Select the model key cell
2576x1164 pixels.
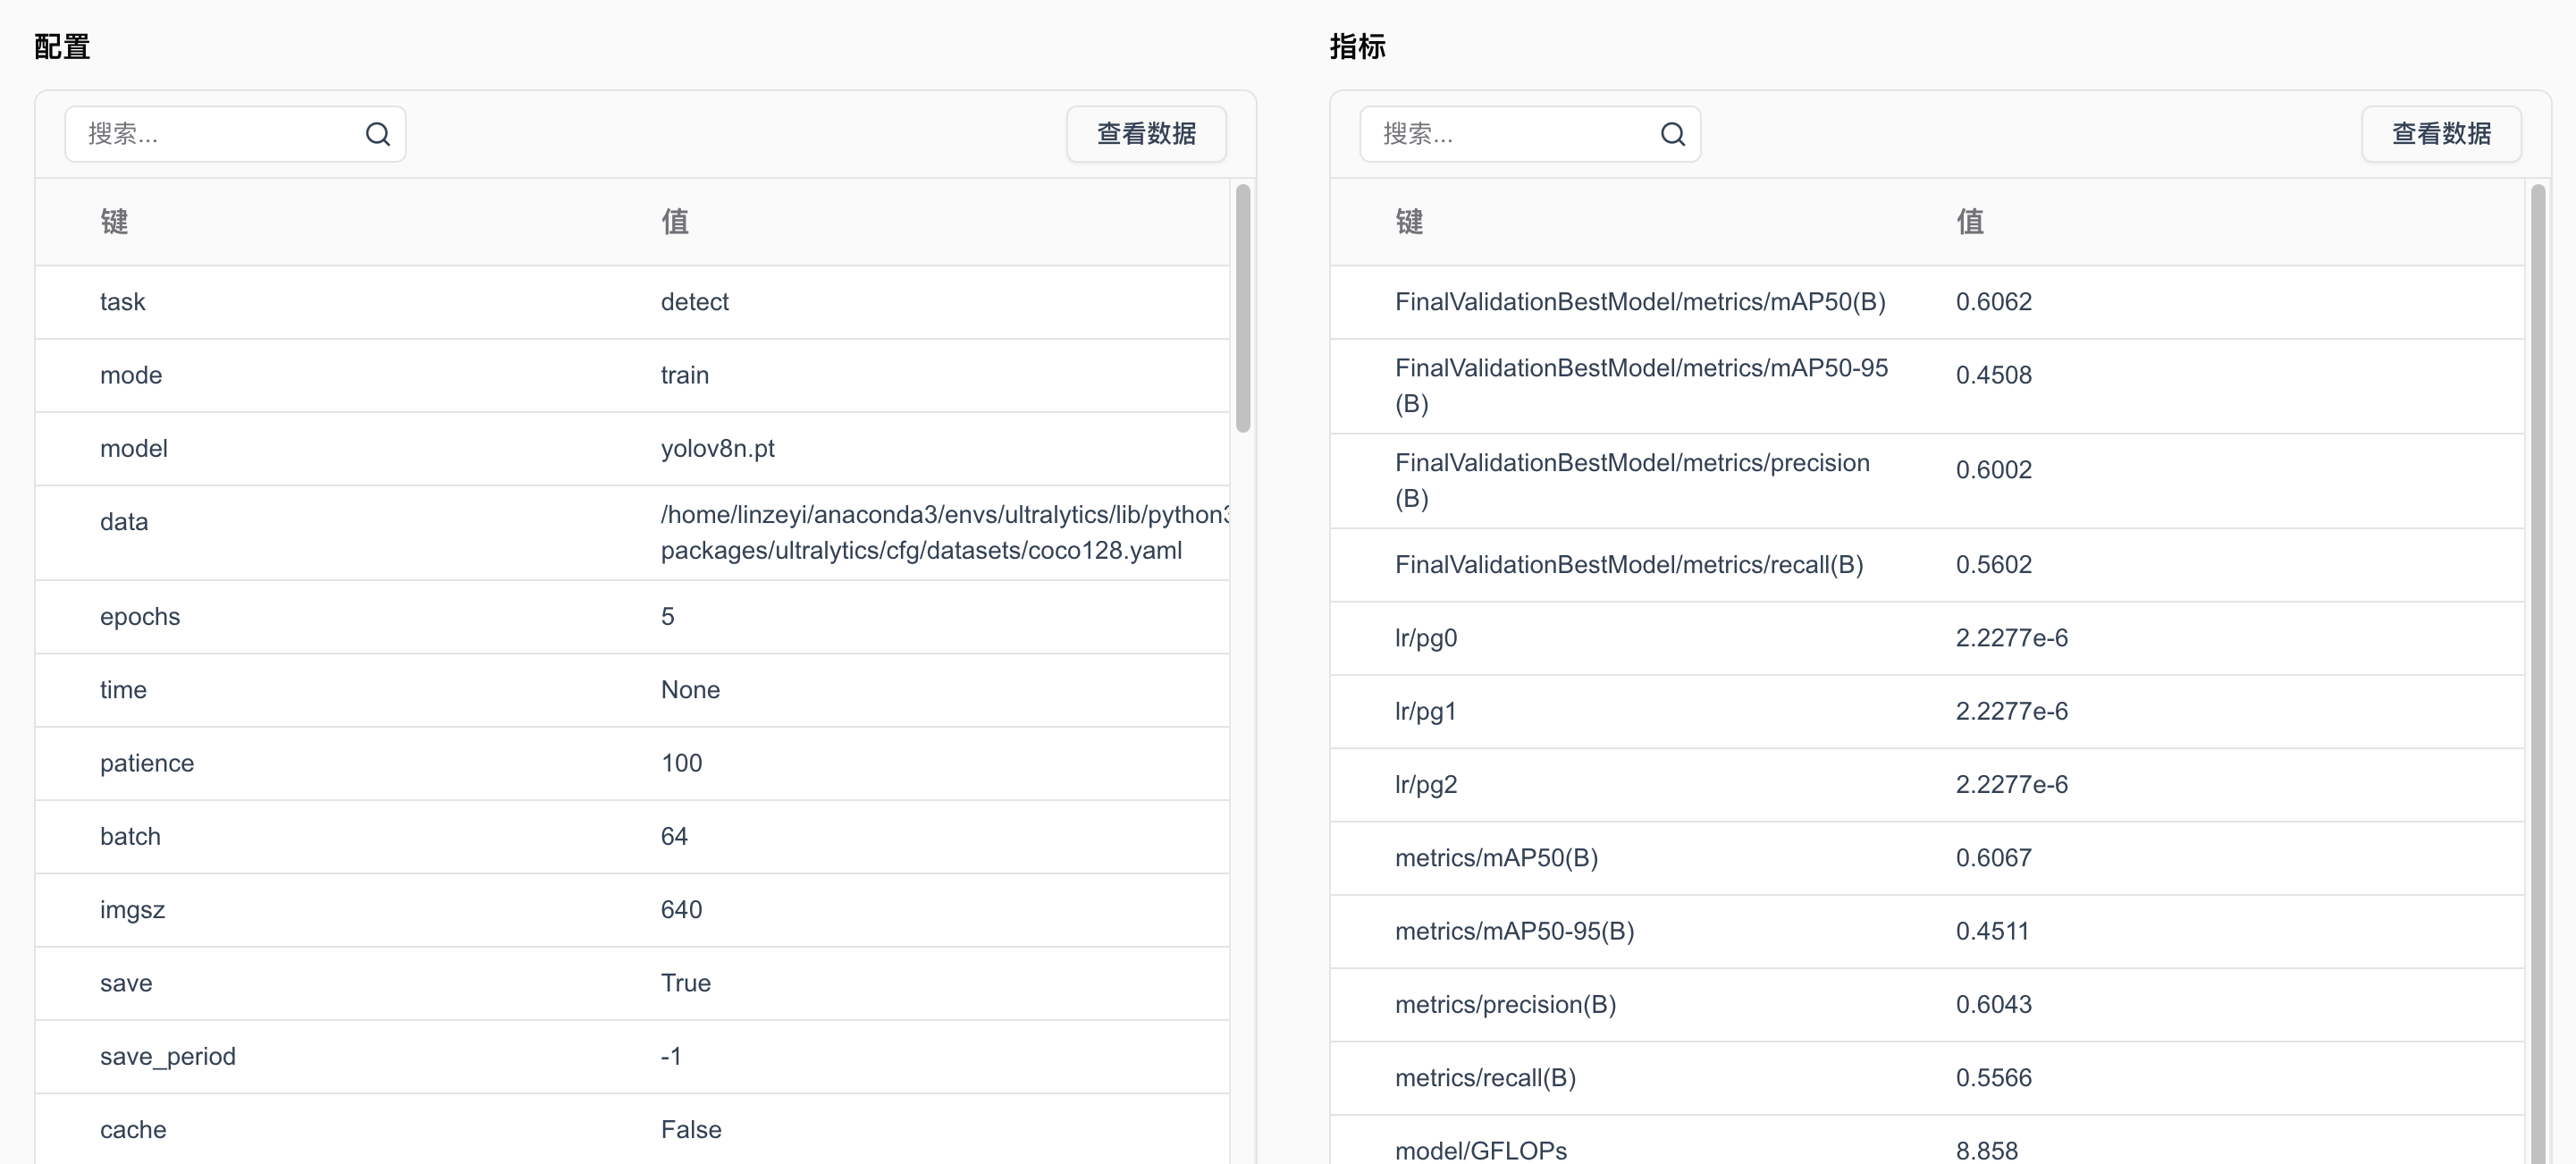[133, 448]
